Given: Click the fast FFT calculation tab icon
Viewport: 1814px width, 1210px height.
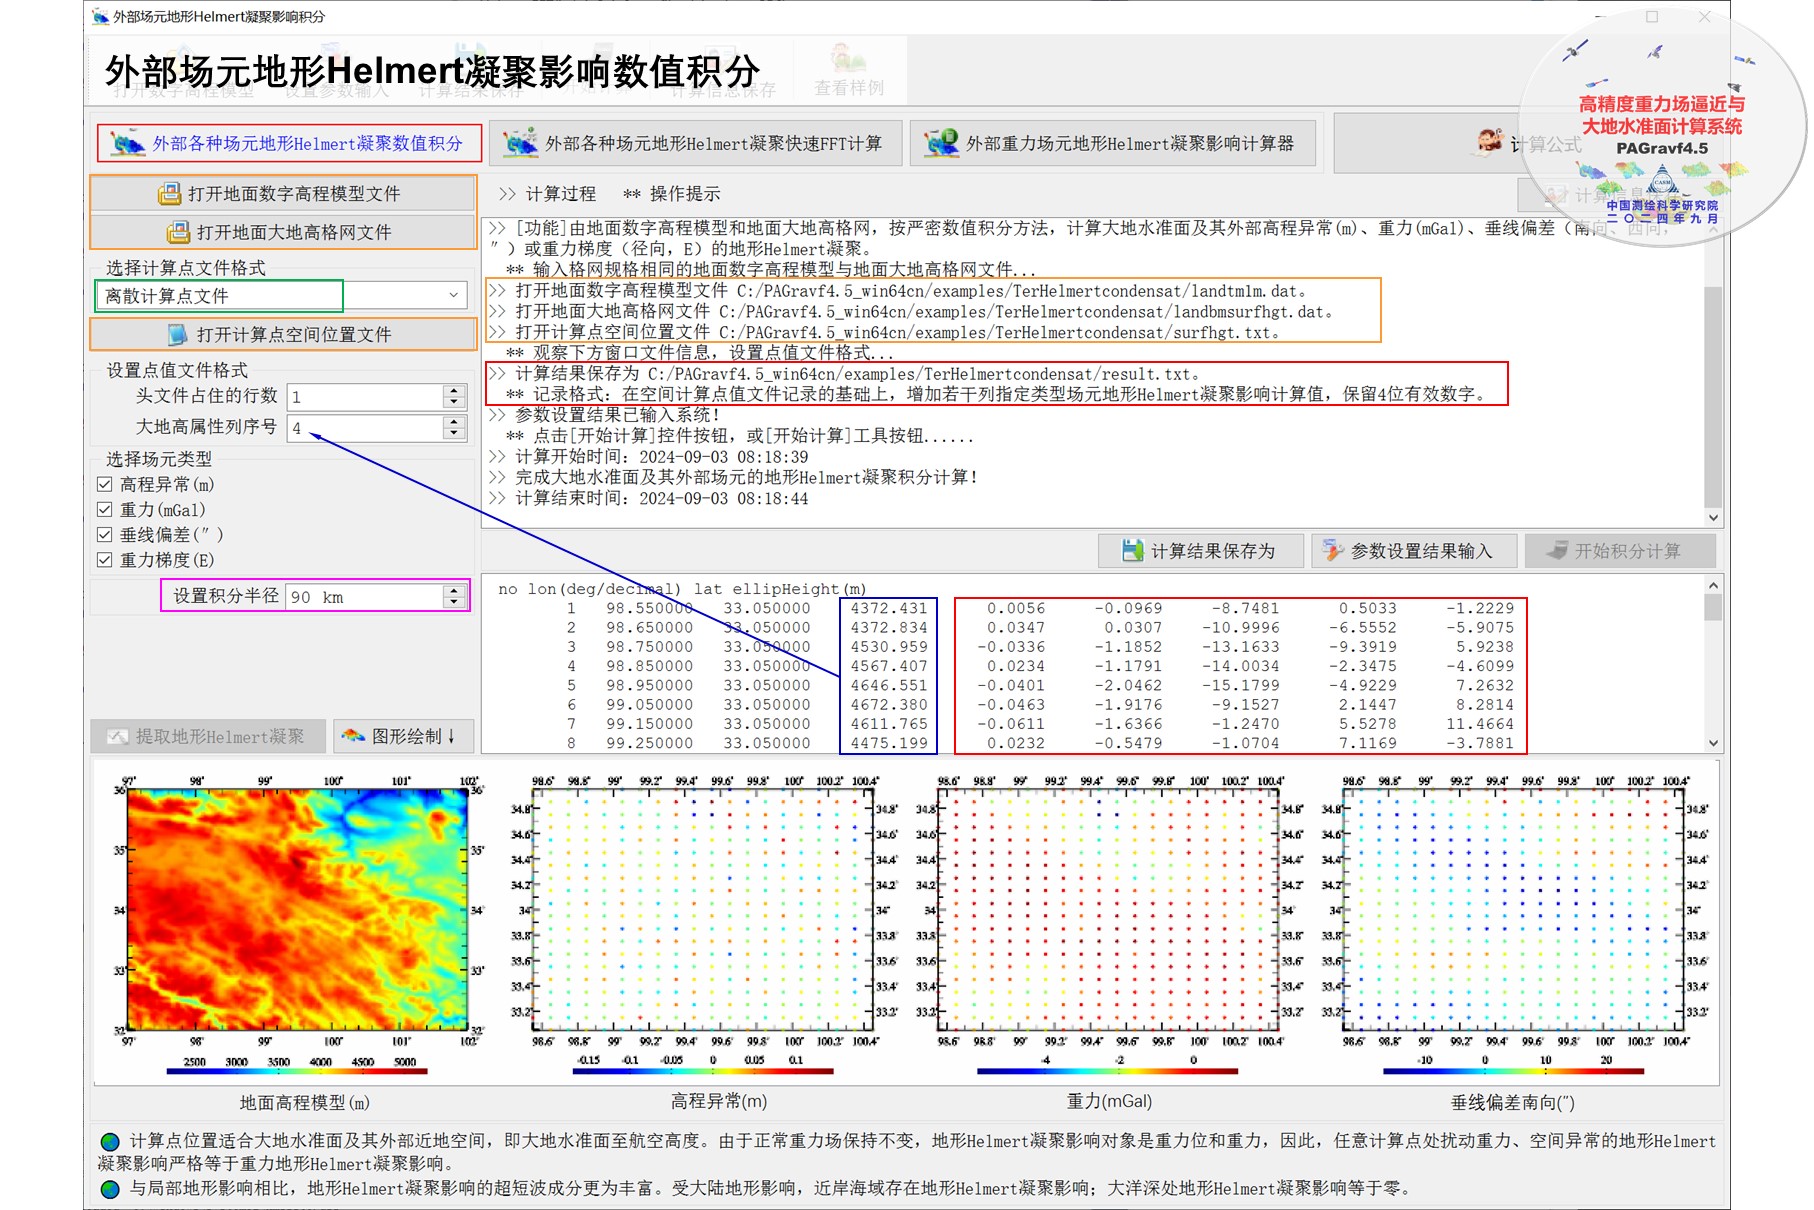Looking at the screenshot, I should point(520,143).
